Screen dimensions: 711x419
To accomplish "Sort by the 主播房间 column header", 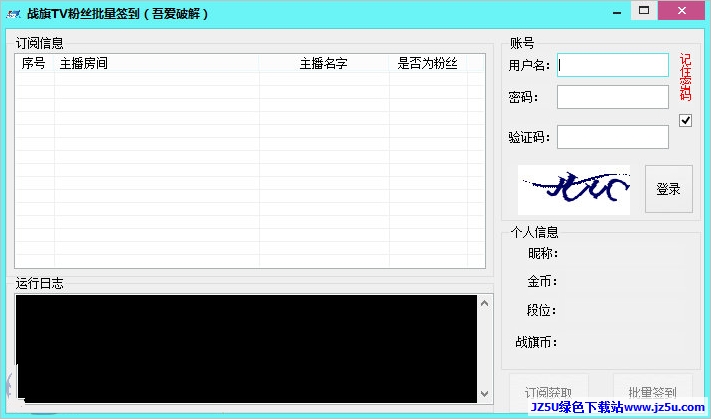I will (157, 63).
